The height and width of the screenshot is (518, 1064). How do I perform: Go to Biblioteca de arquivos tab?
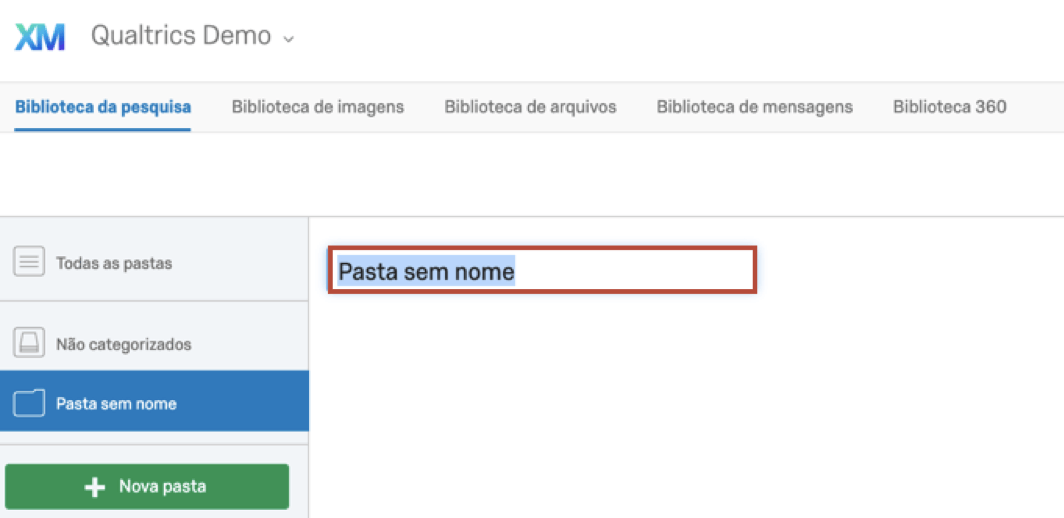coord(530,107)
